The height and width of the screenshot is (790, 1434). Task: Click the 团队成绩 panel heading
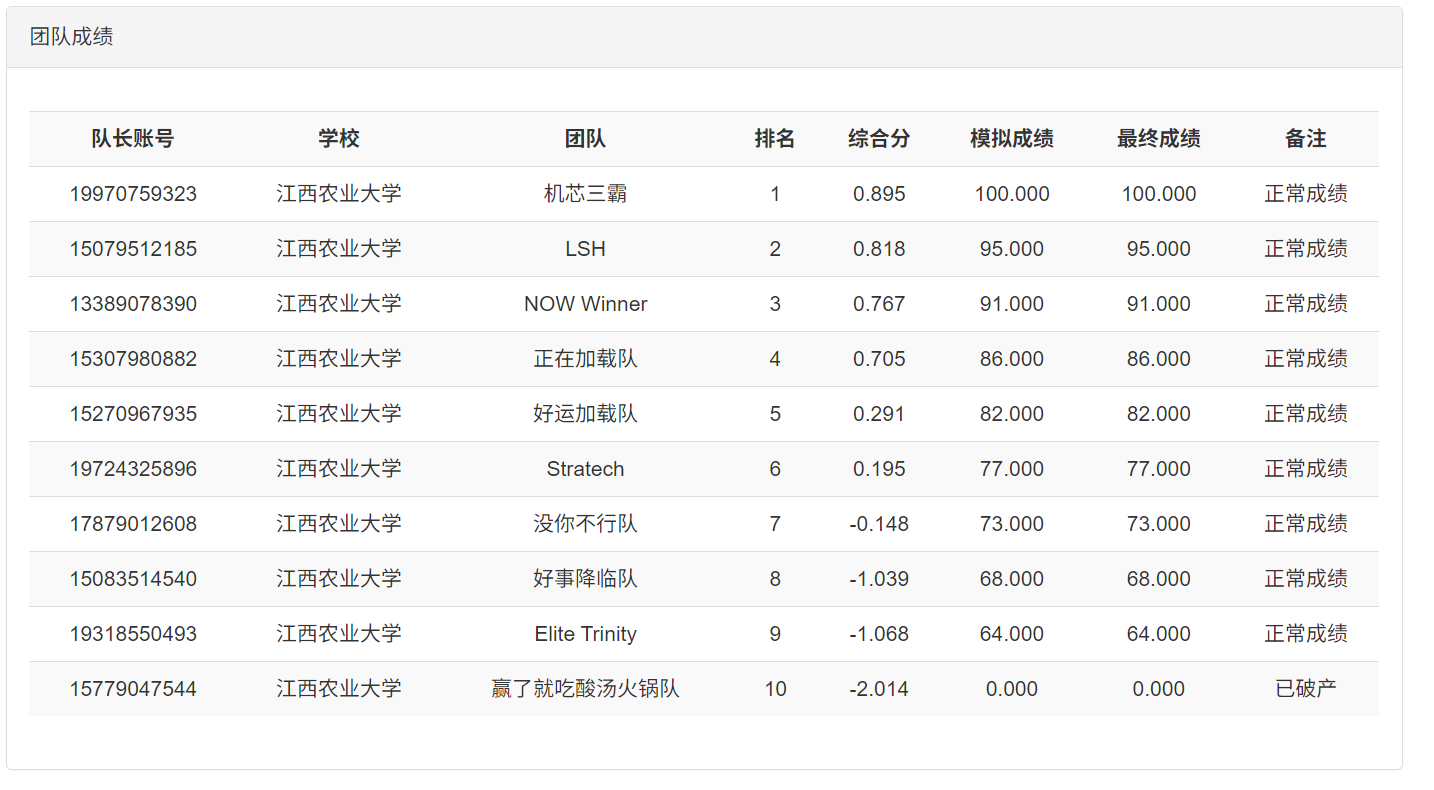click(71, 37)
